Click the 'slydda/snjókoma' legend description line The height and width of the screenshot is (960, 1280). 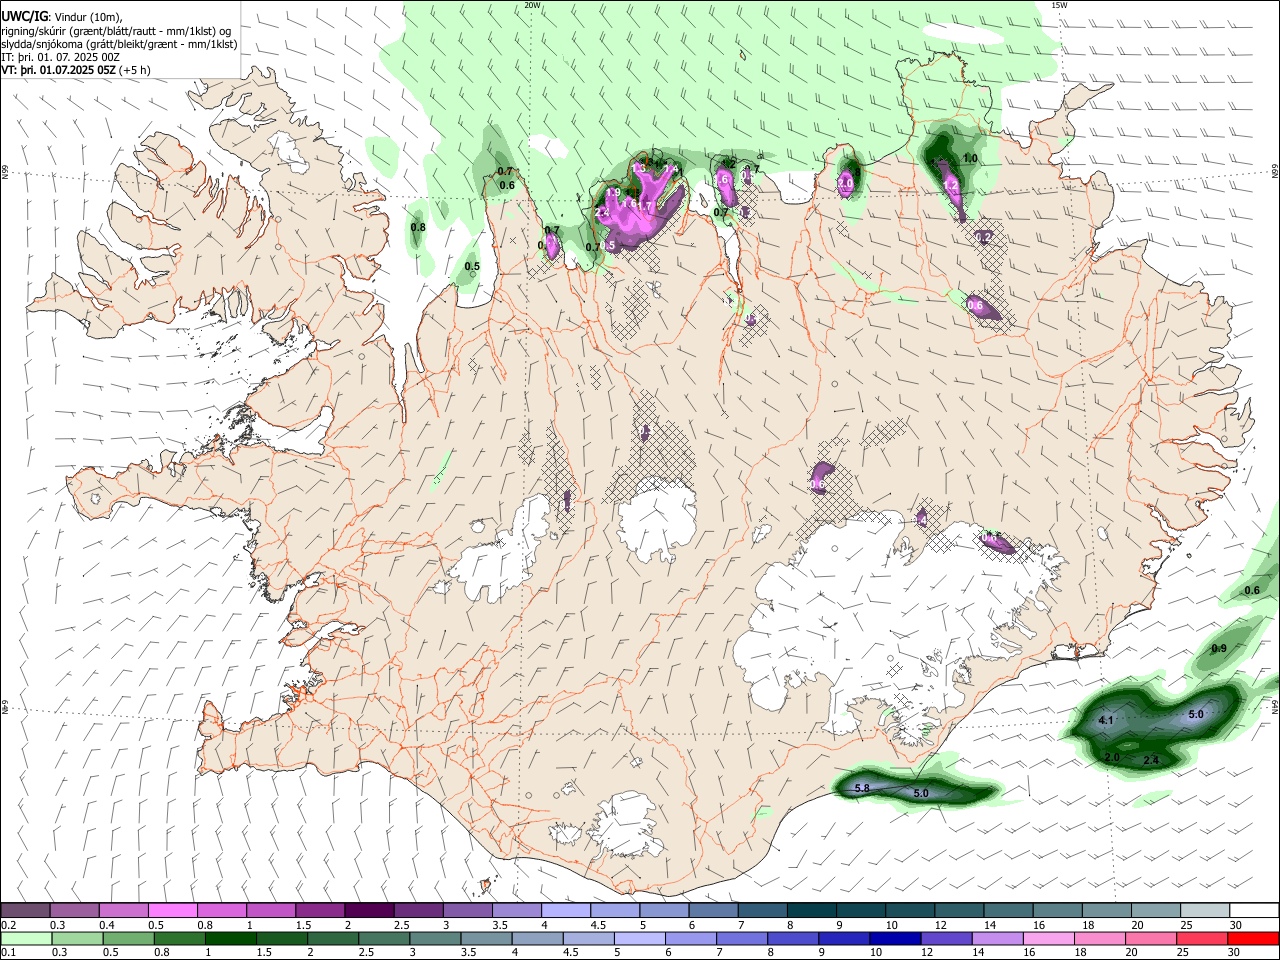pyautogui.click(x=119, y=44)
